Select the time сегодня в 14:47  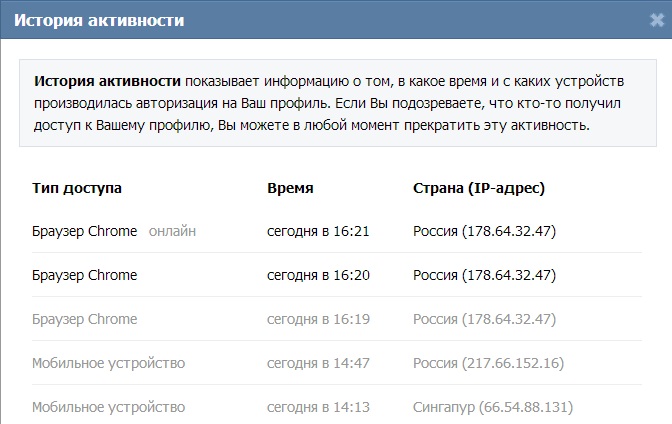pos(318,364)
